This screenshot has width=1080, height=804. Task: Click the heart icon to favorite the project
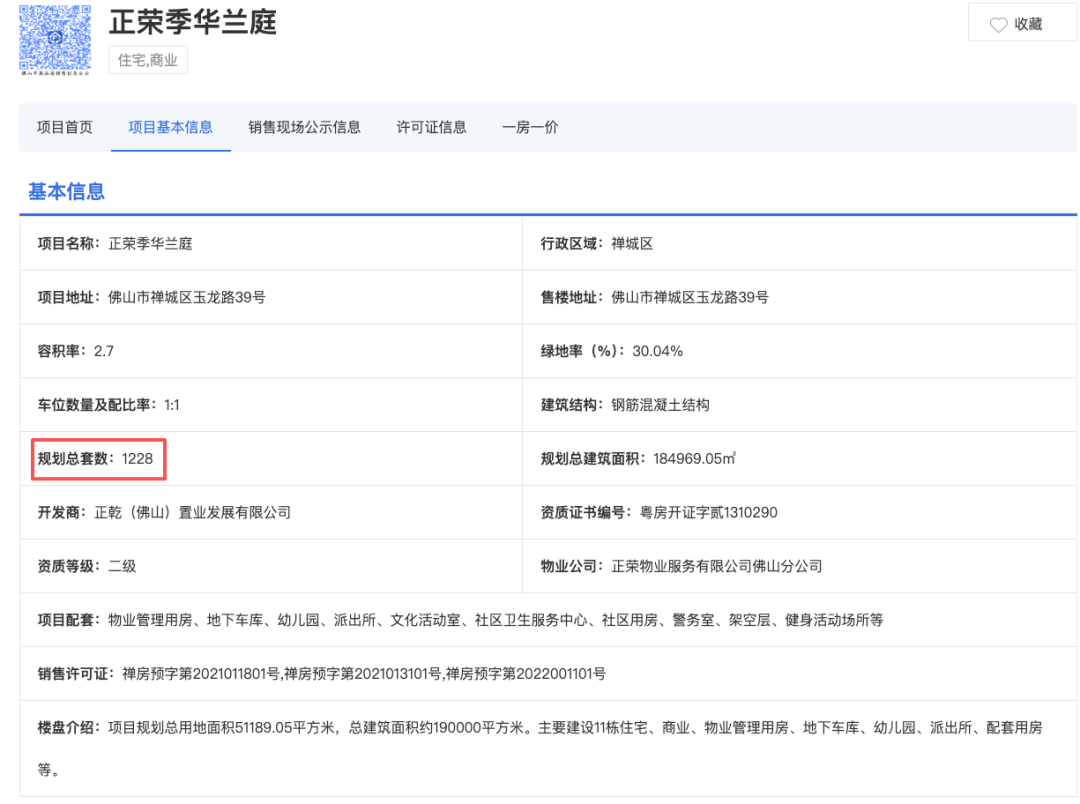coord(998,24)
